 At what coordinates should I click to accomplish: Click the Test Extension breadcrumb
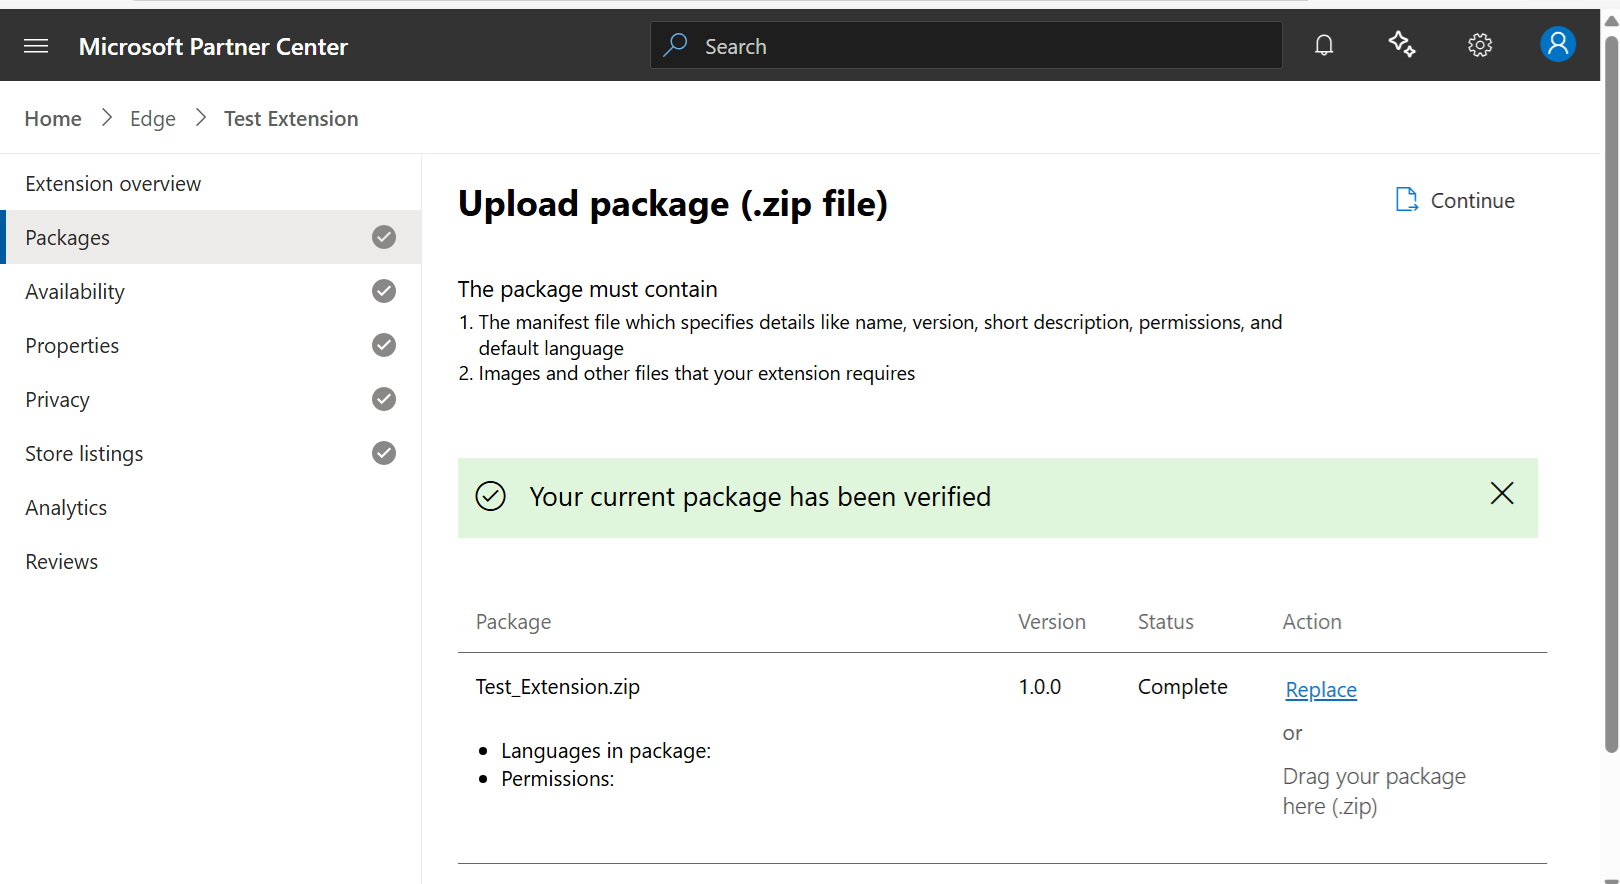[x=291, y=119]
